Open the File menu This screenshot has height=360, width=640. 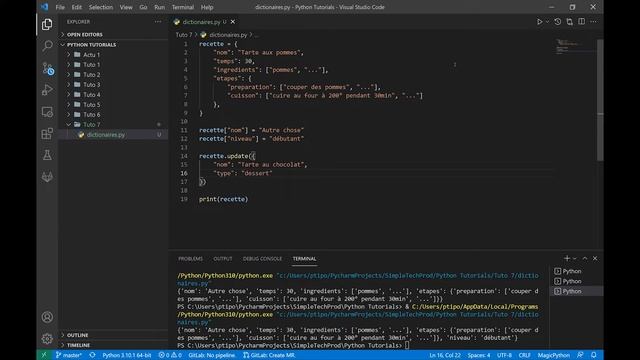pyautogui.click(x=60, y=7)
